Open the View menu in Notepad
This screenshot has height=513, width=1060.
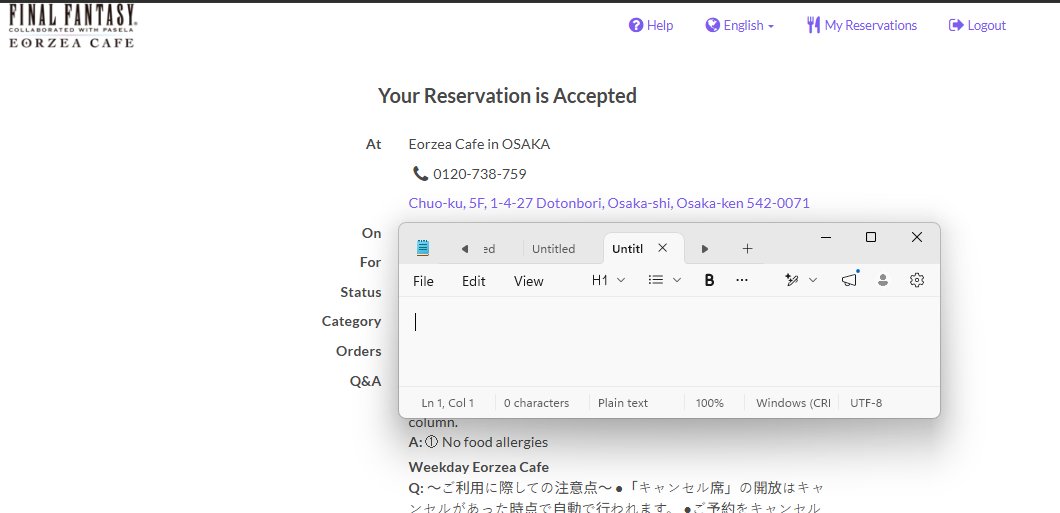click(528, 281)
